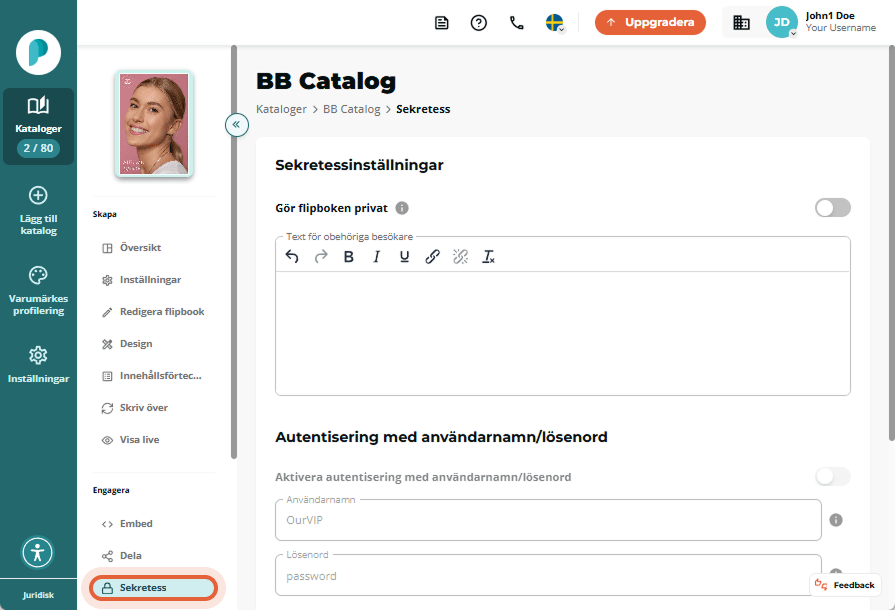895x610 pixels.
Task: Click the insert link icon
Action: 433,257
